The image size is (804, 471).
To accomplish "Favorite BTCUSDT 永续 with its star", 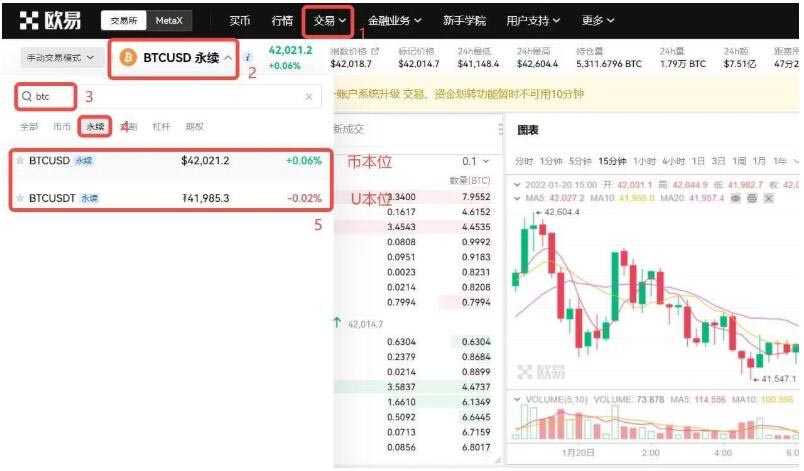I will [20, 198].
